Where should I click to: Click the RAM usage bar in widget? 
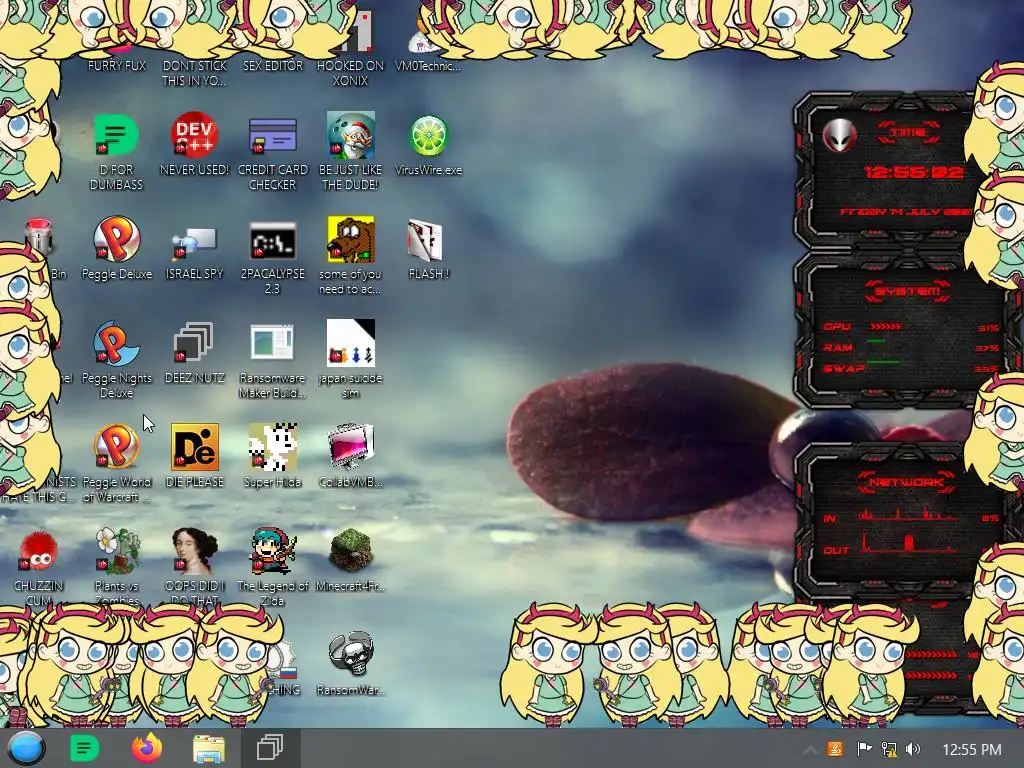coord(876,341)
